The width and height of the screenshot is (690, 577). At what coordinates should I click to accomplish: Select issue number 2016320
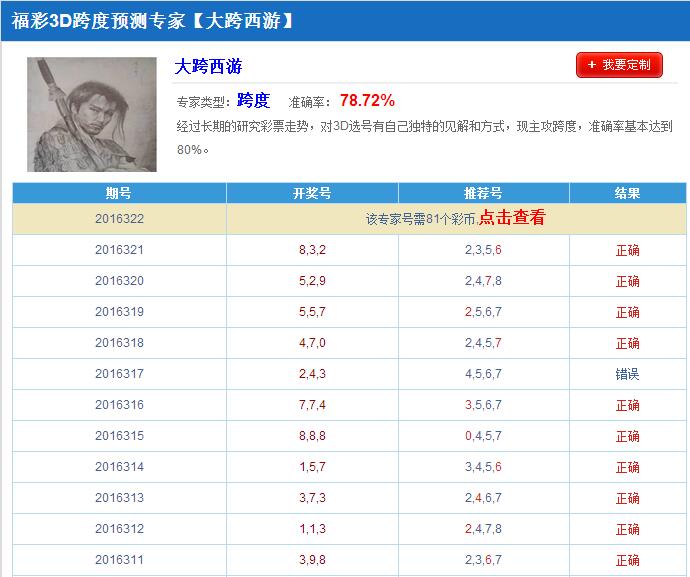point(119,281)
